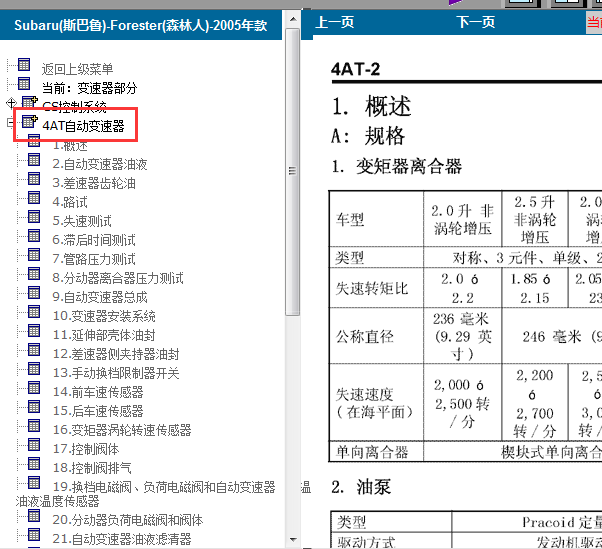The width and height of the screenshot is (602, 549).
Task: Go to next page with 下一页
Action: [475, 22]
